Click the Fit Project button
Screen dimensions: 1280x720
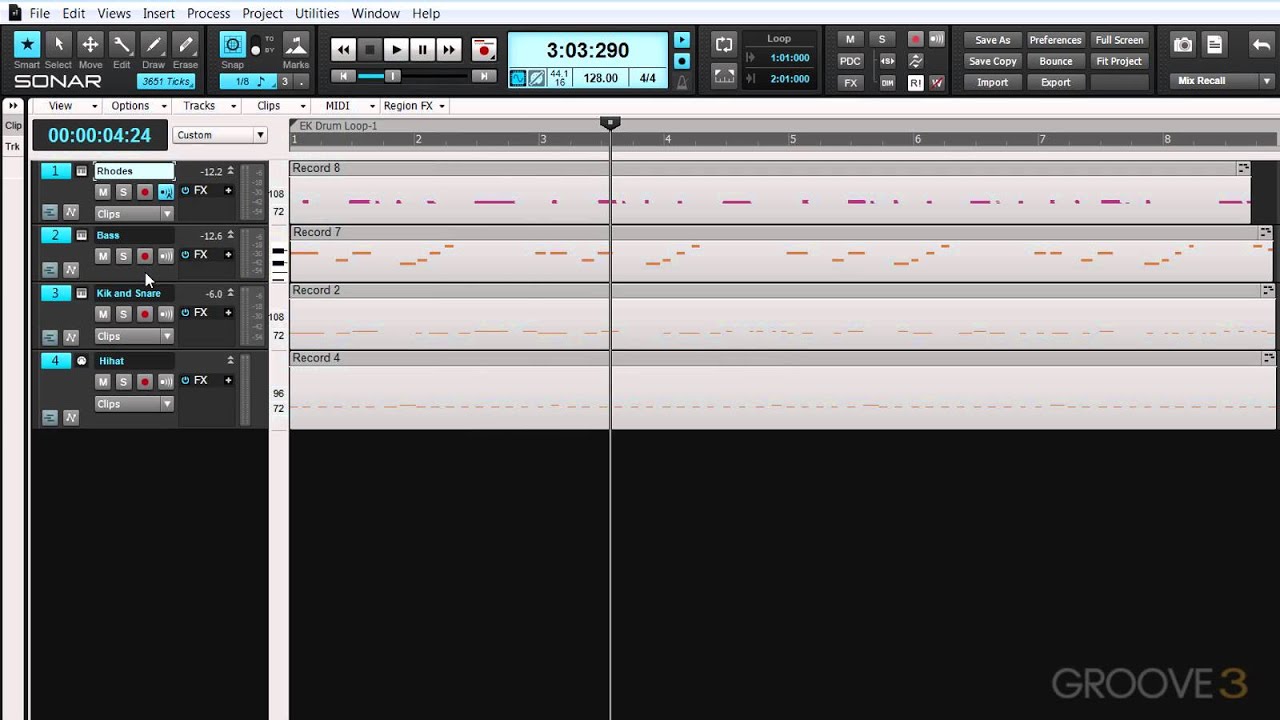[x=1119, y=61]
